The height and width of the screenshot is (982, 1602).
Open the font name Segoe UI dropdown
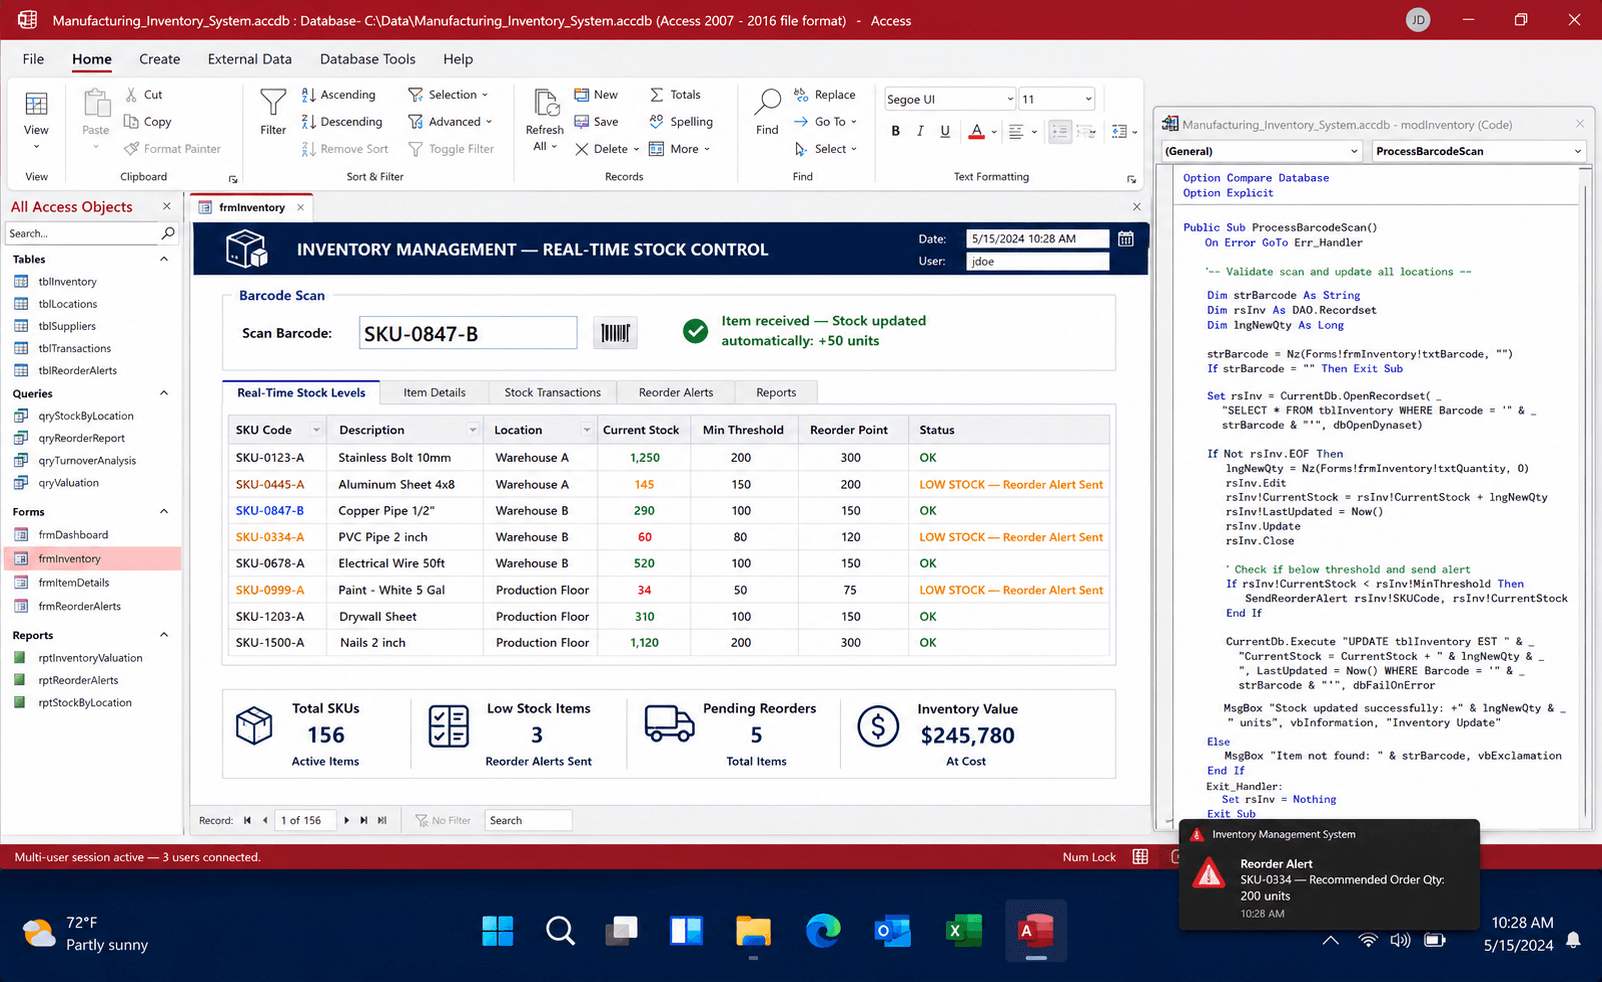click(1009, 99)
